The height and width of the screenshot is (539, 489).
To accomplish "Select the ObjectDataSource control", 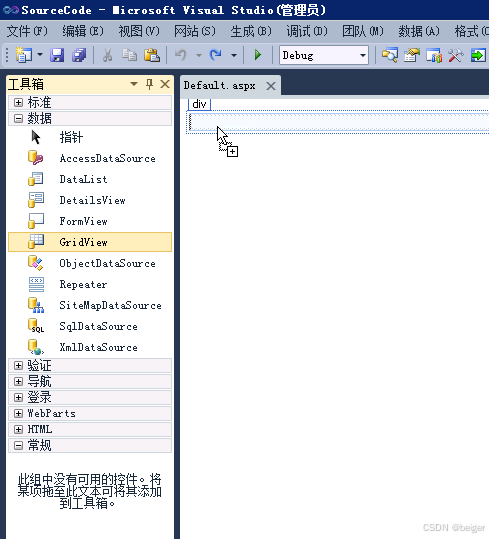I will click(90, 263).
